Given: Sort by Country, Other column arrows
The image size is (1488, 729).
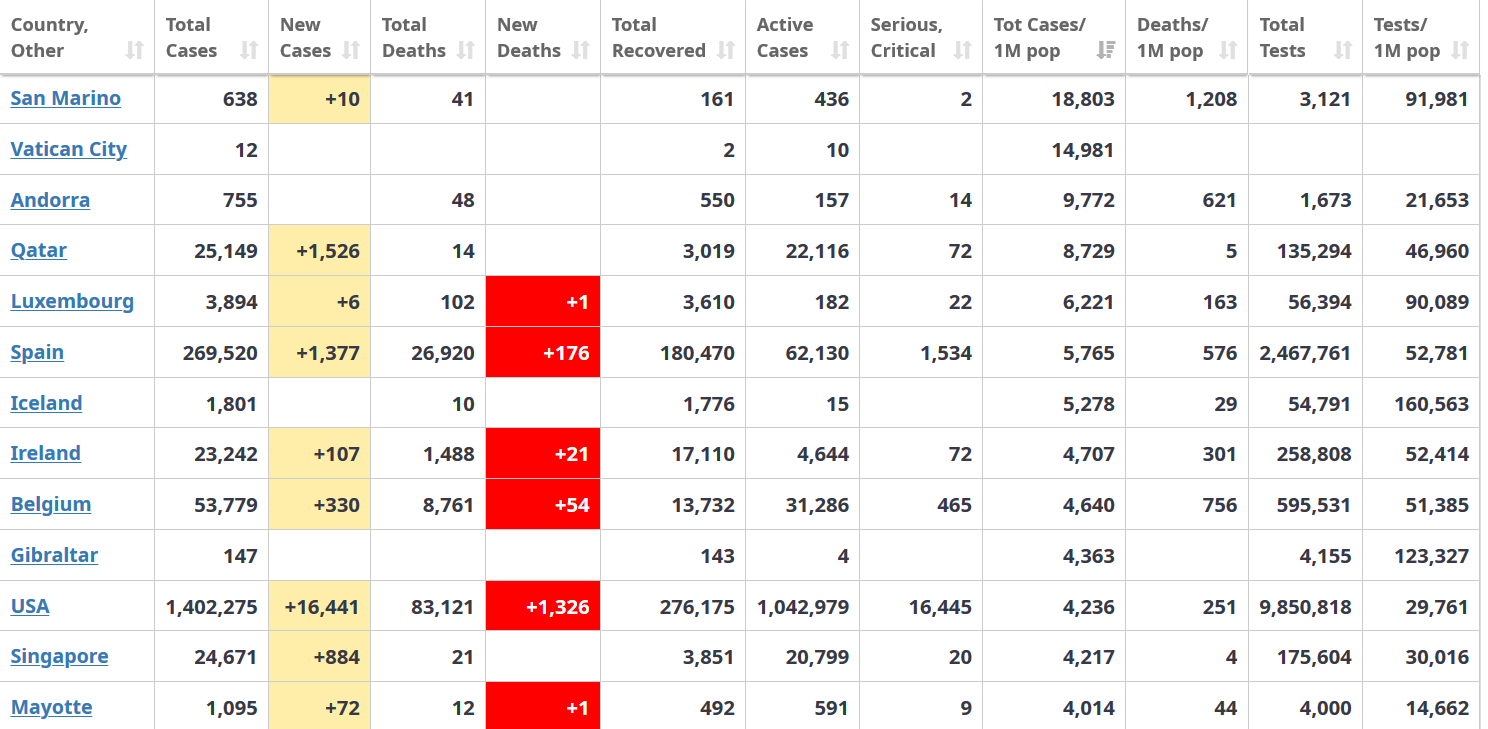Looking at the screenshot, I should (135, 50).
